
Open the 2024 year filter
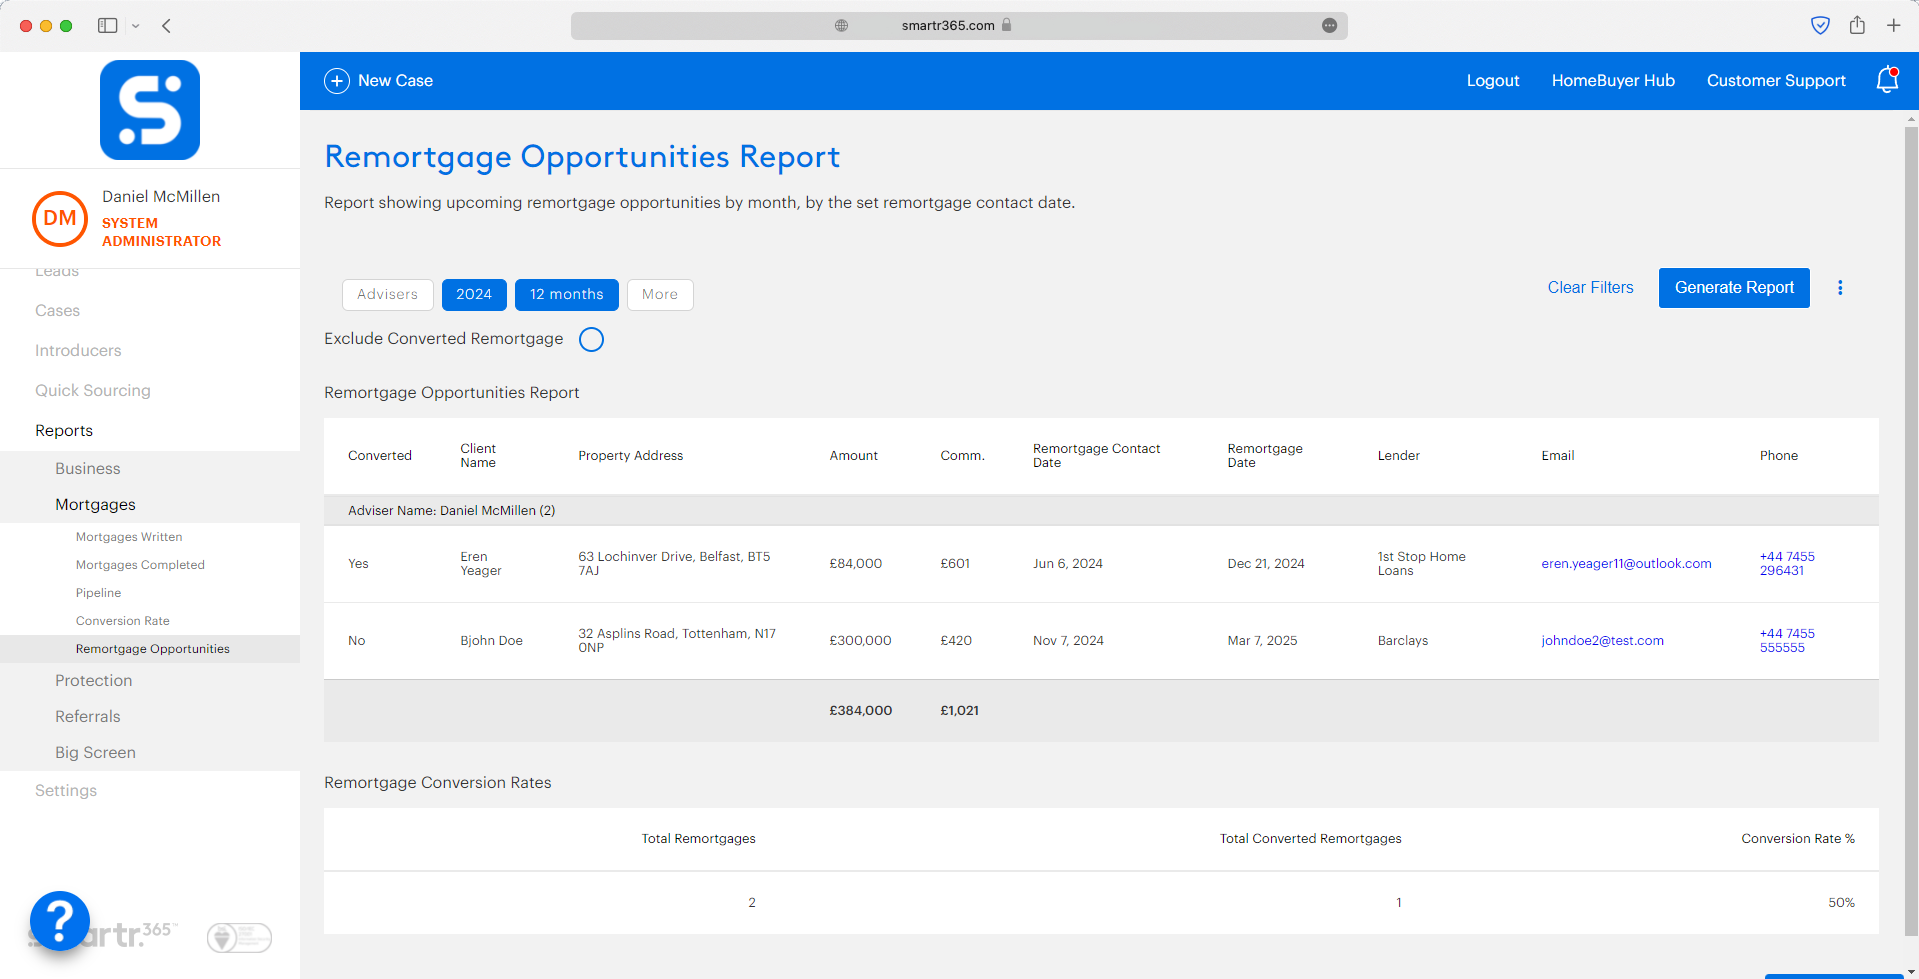[x=474, y=295]
